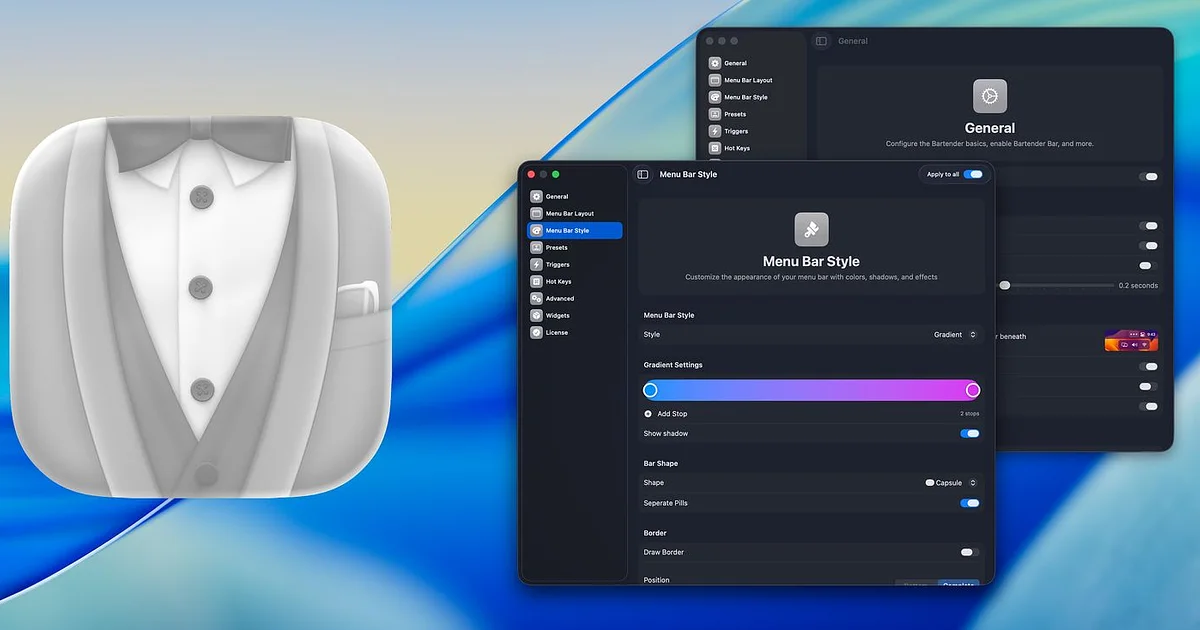Image resolution: width=1200 pixels, height=630 pixels.
Task: Open Presets in the front window sidebar
Action: tap(575, 248)
